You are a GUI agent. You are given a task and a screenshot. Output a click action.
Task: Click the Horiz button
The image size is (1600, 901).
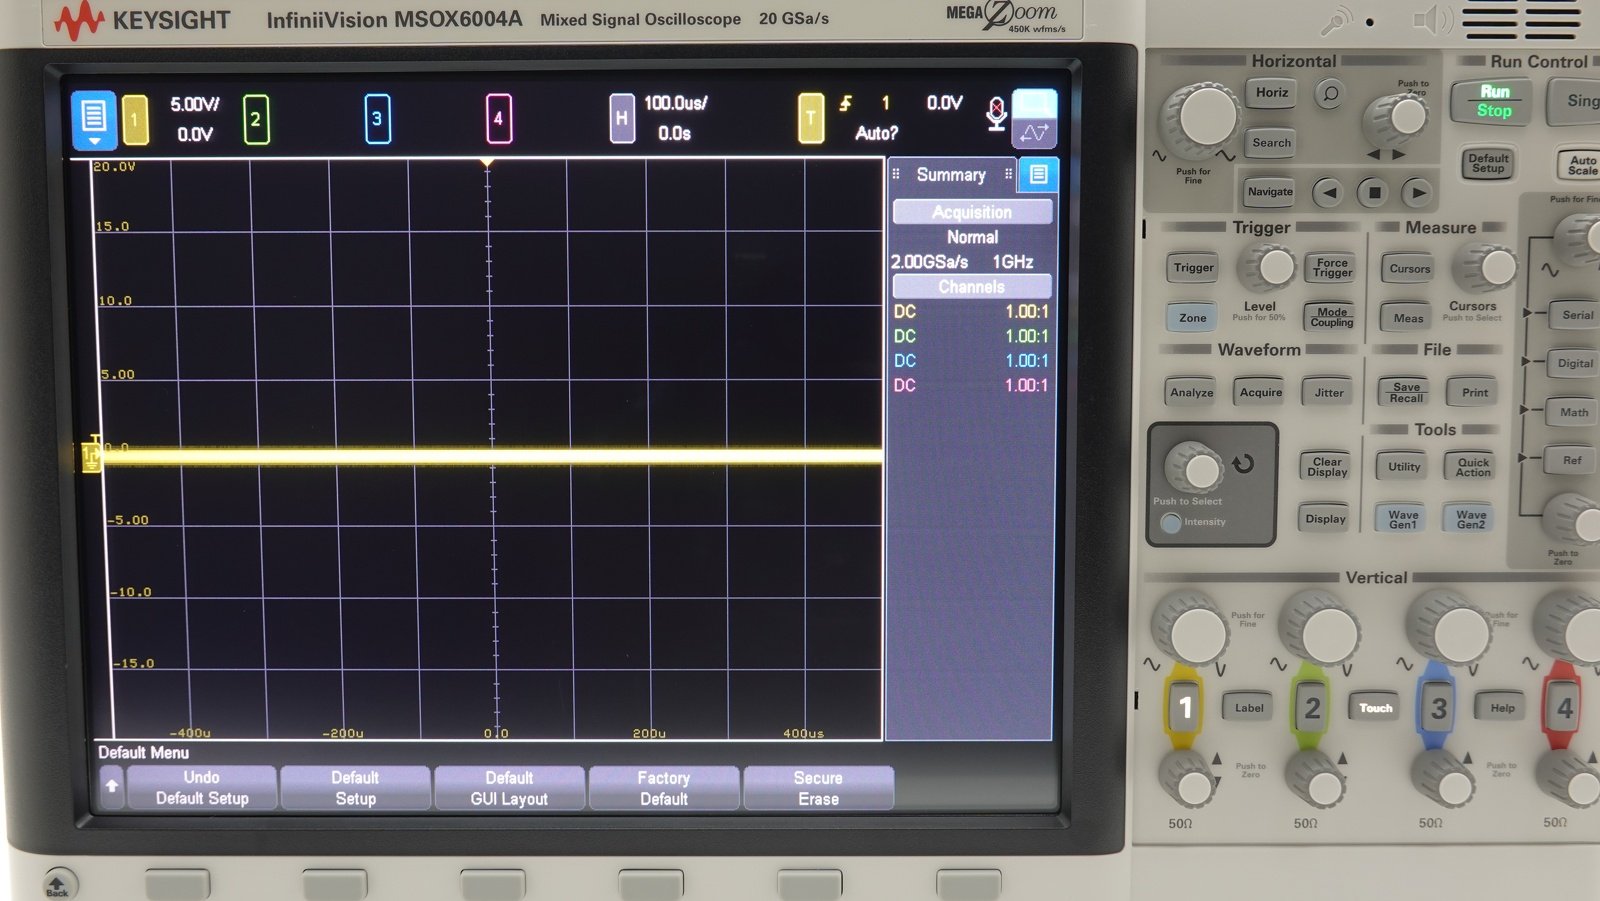click(x=1272, y=93)
